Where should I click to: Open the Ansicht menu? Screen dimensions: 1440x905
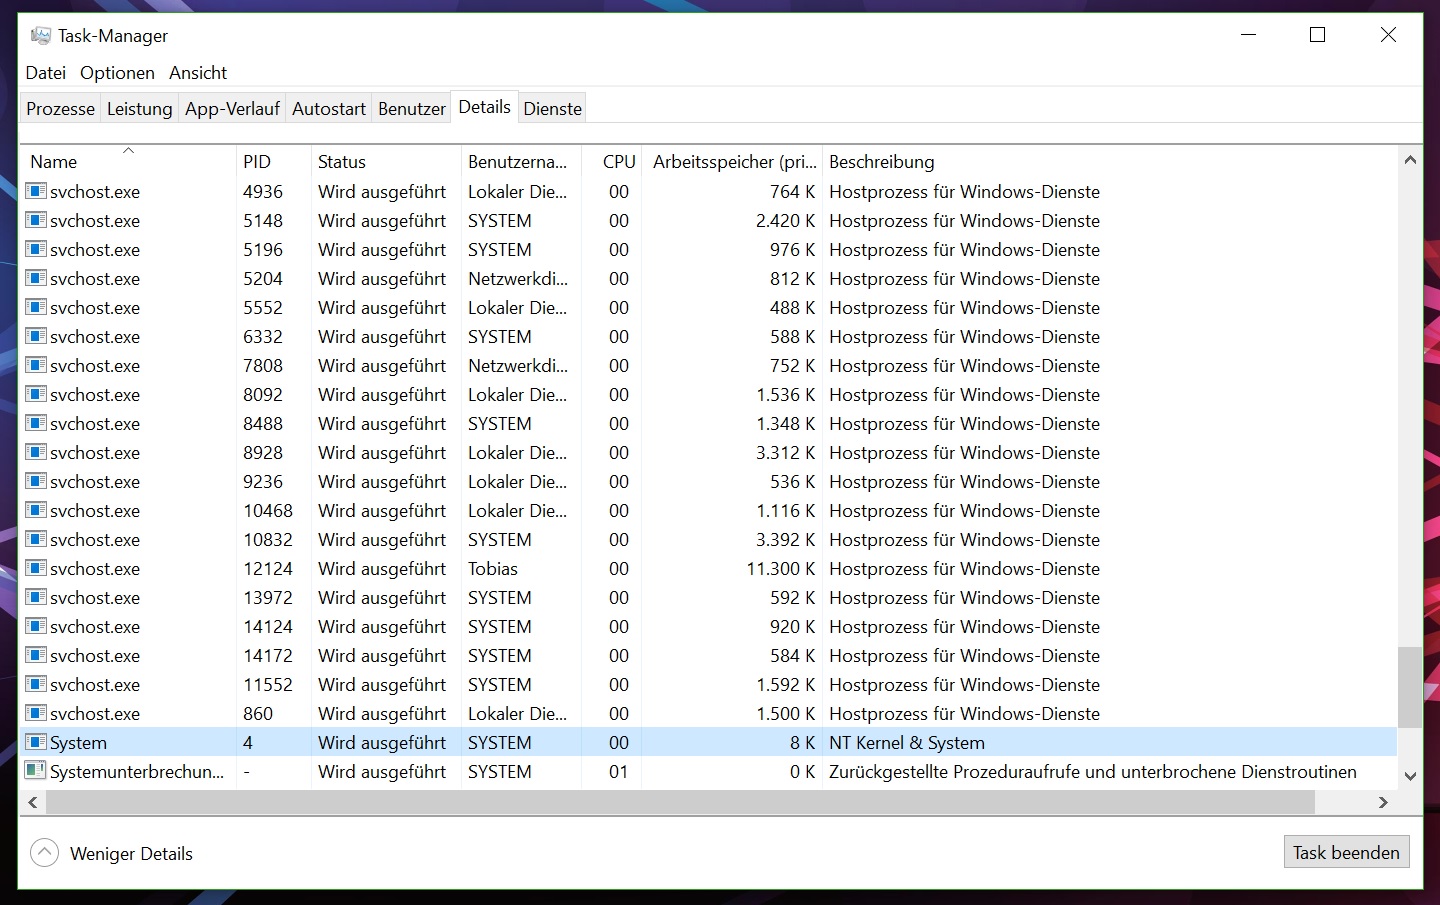pos(198,73)
